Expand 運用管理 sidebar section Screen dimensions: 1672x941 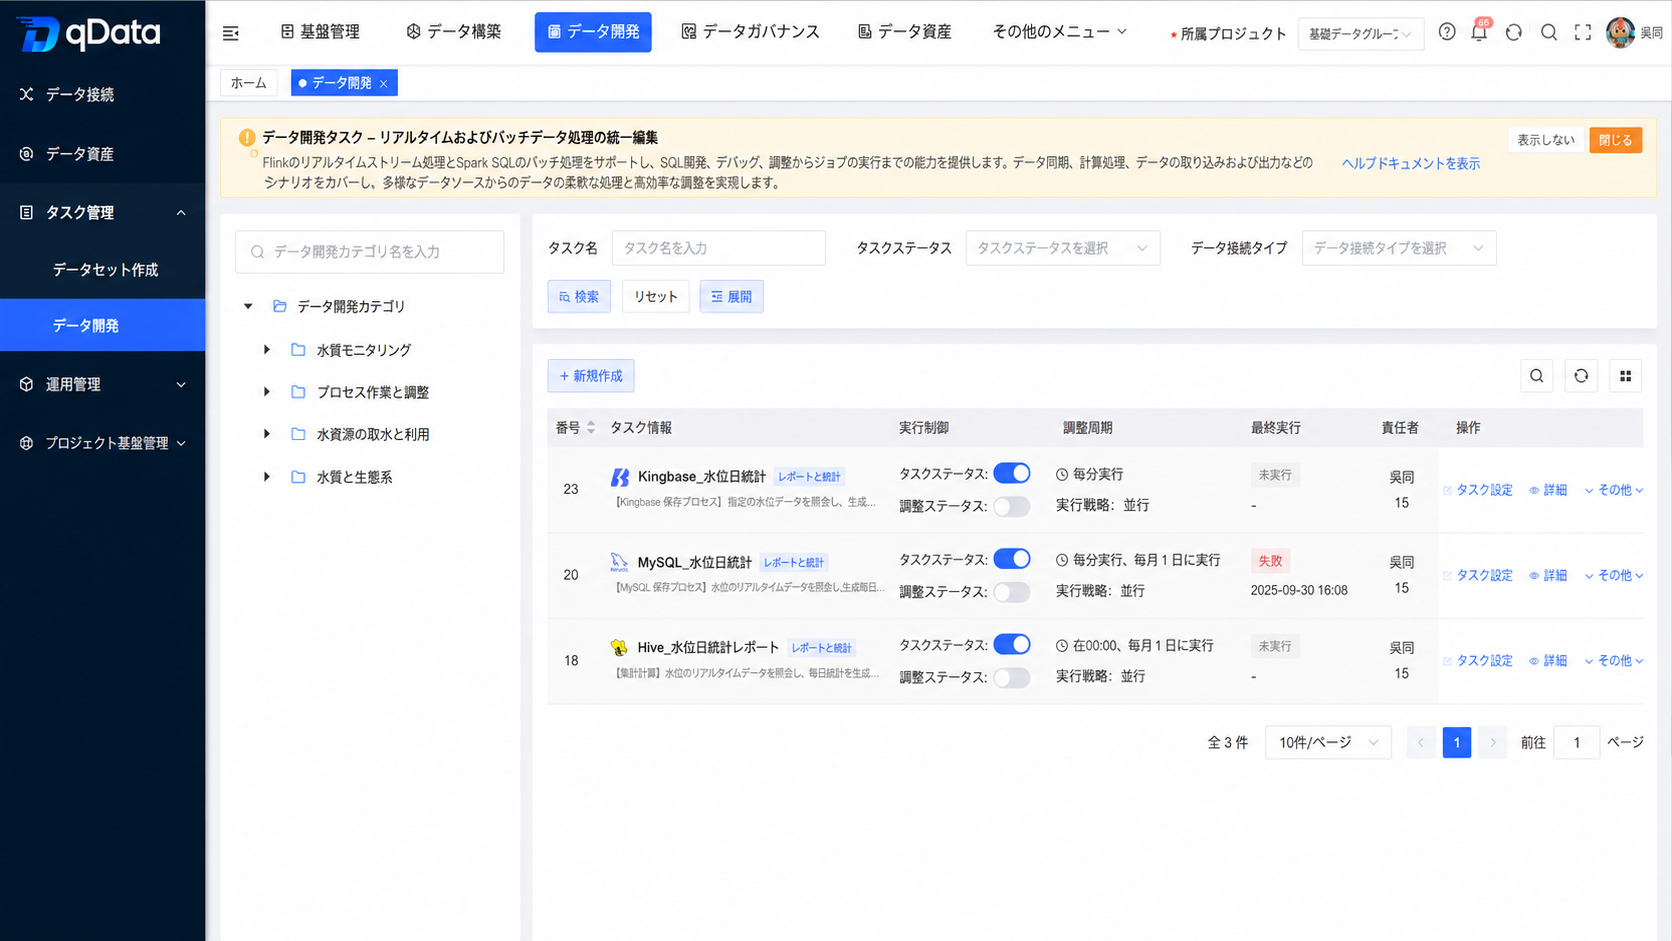(x=102, y=384)
